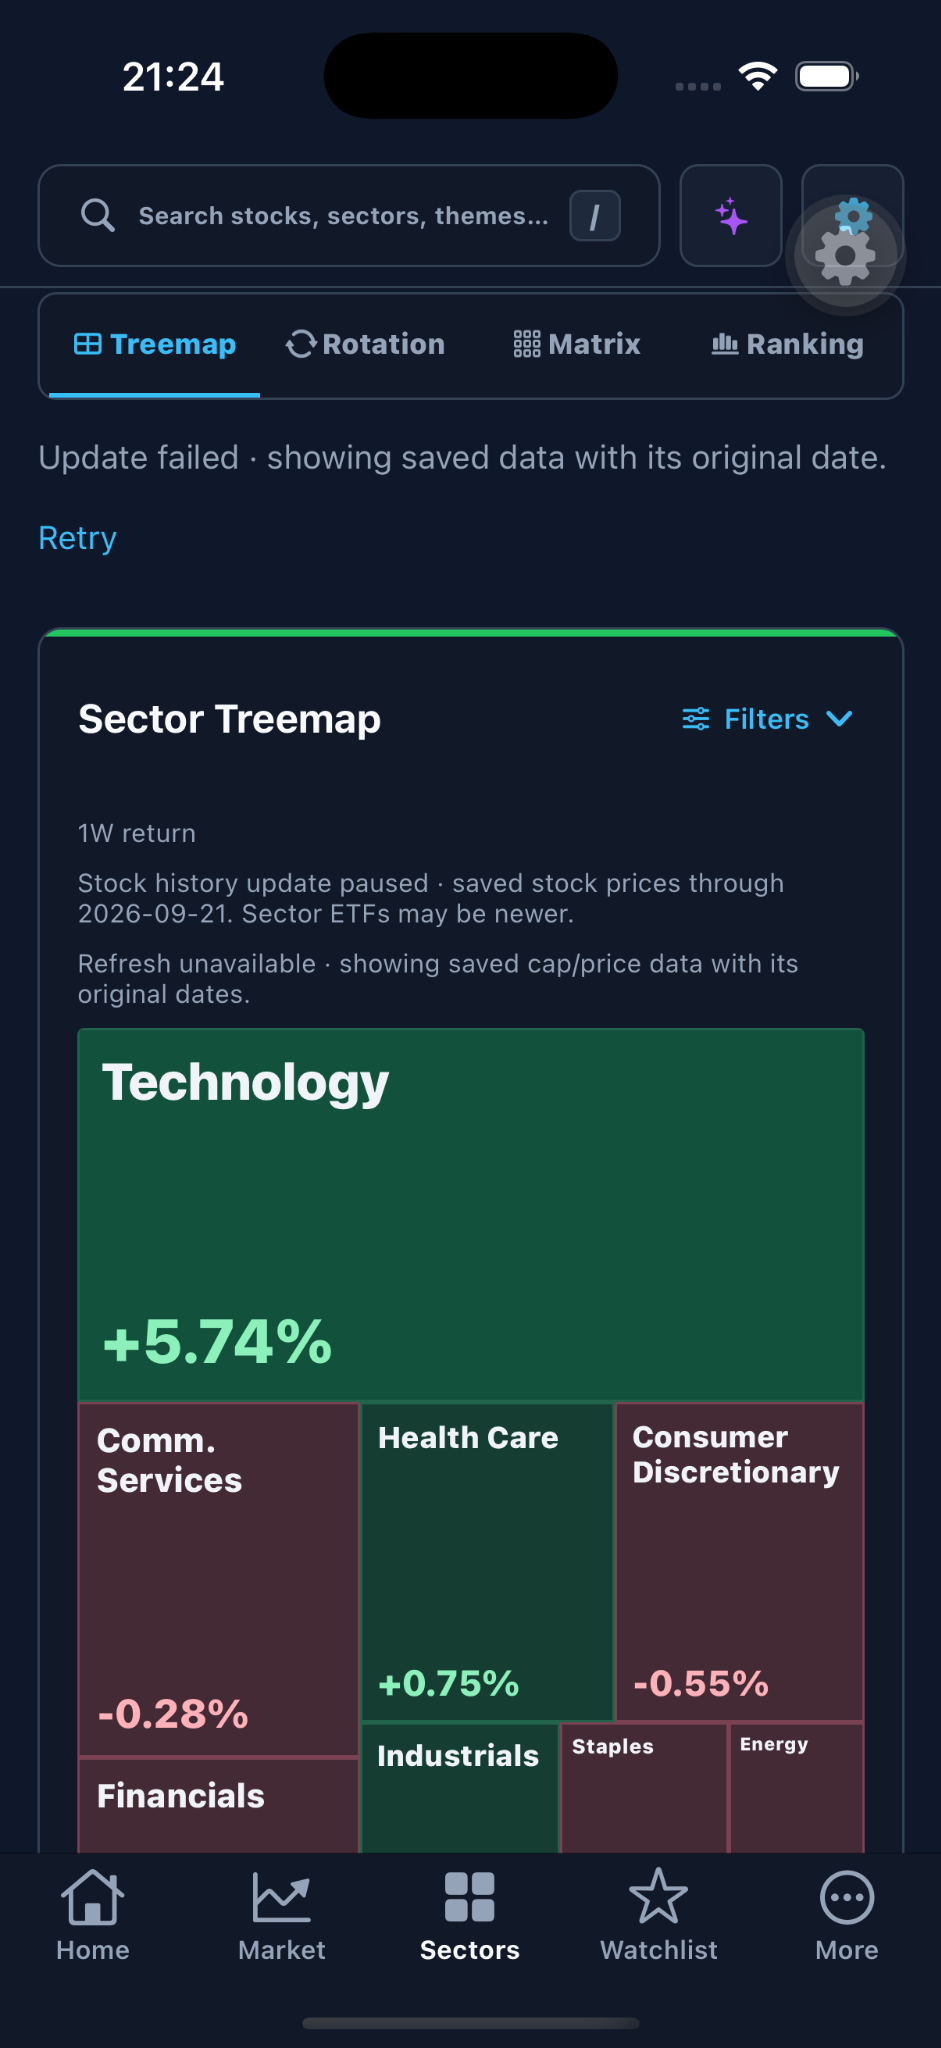Tap the More ellipsis icon

(x=847, y=1897)
